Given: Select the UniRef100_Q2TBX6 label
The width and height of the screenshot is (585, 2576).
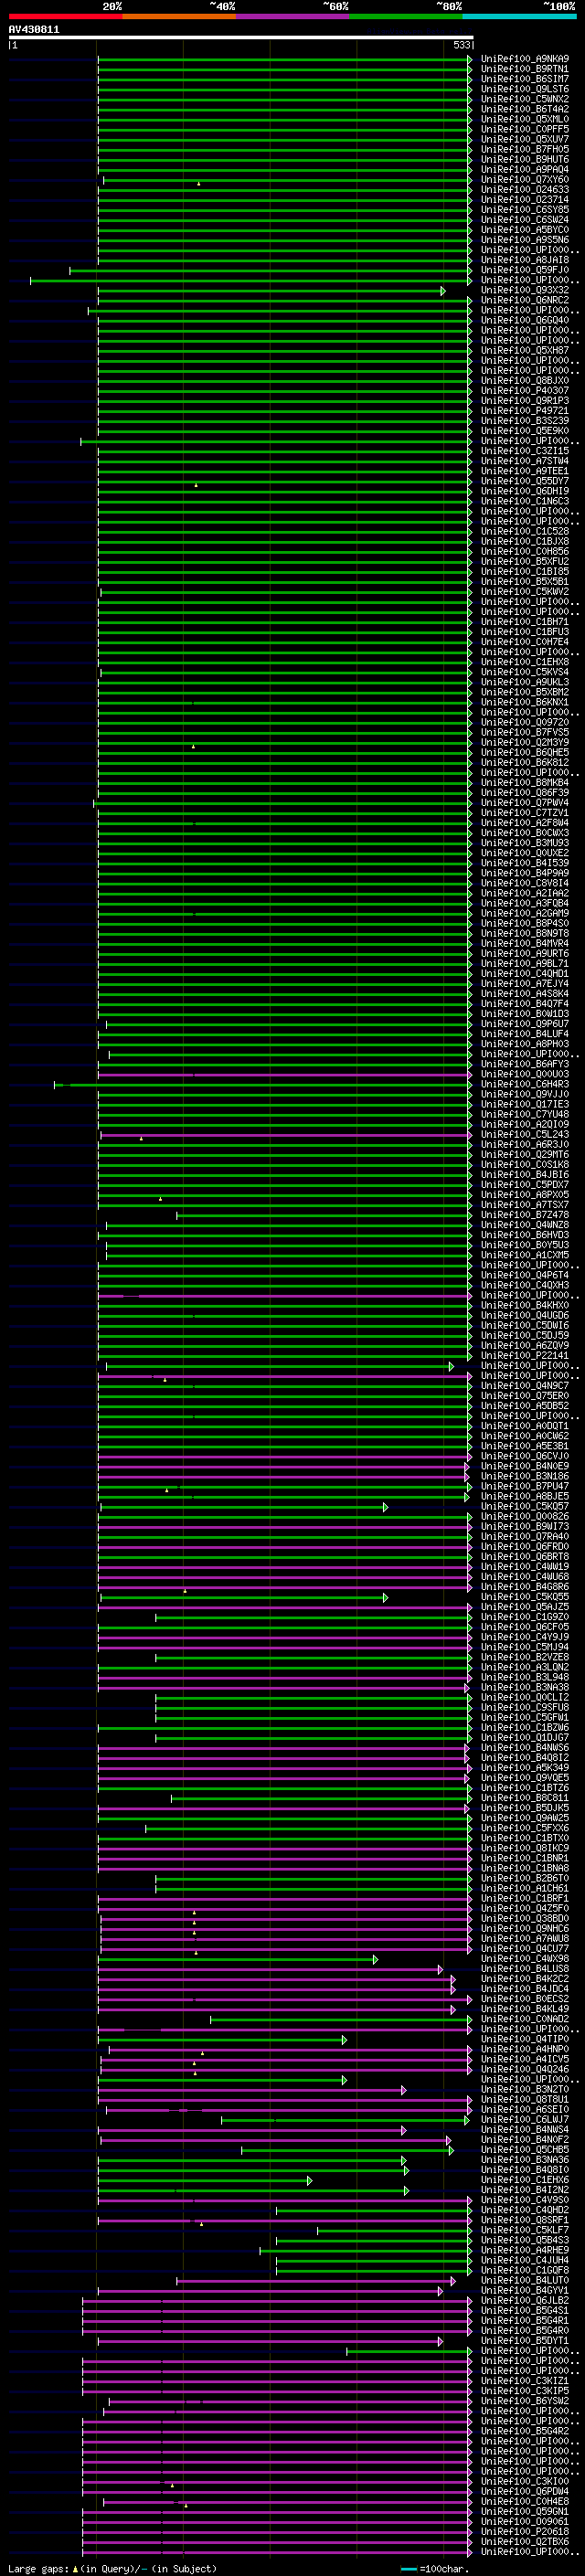Looking at the screenshot, I should click(525, 2541).
